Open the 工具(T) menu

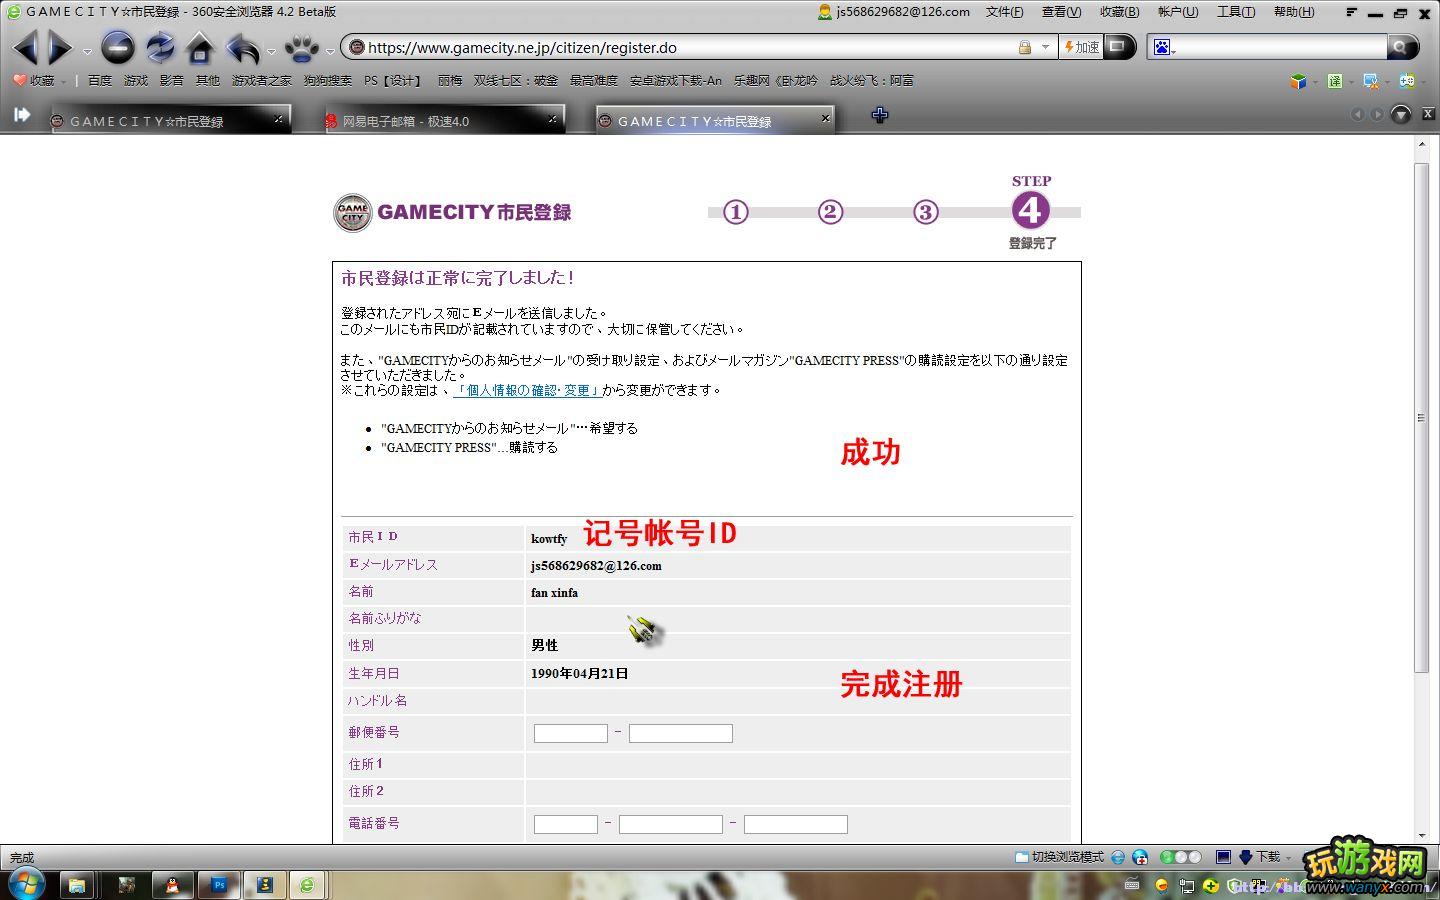point(1235,12)
